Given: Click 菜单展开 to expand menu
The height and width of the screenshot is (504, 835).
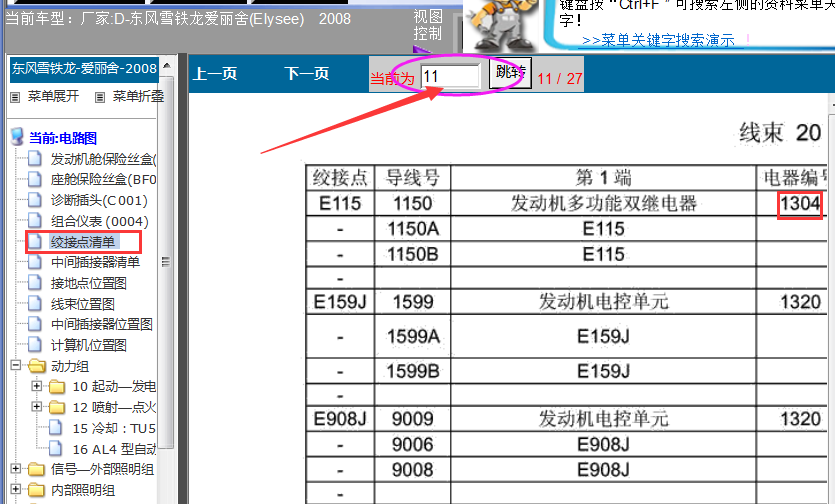Looking at the screenshot, I should (53, 96).
